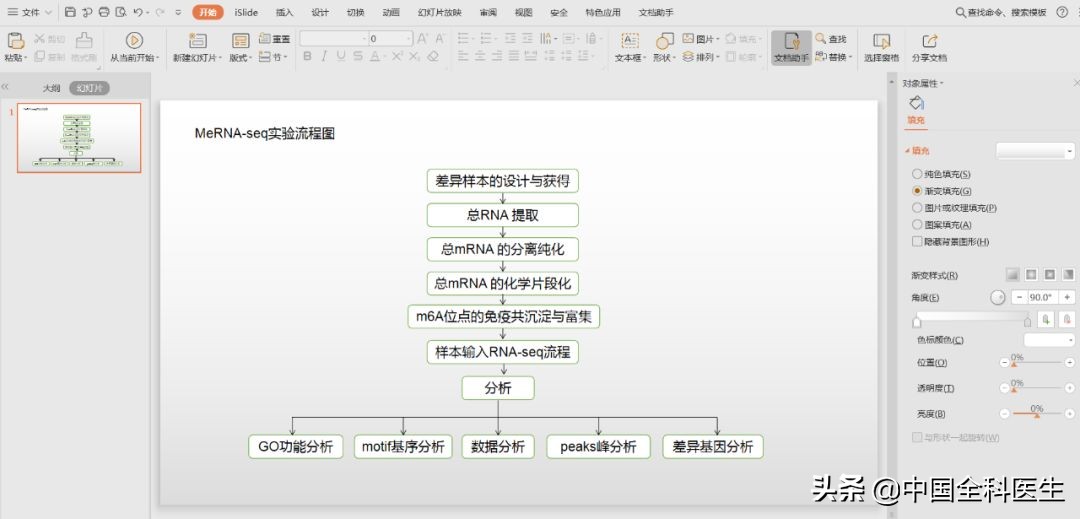Click Share Document (分享文档) icon
The width and height of the screenshot is (1080, 519).
(x=929, y=41)
